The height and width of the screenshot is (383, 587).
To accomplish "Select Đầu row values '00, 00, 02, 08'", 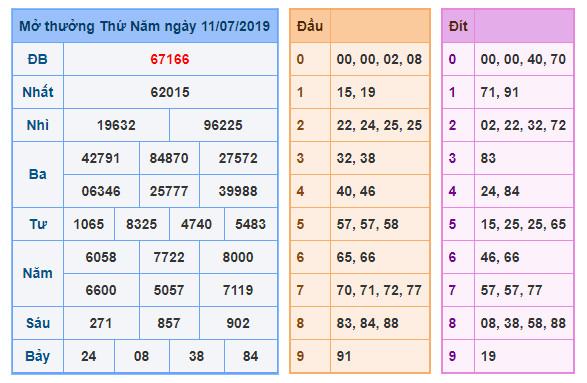I will (x=379, y=59).
